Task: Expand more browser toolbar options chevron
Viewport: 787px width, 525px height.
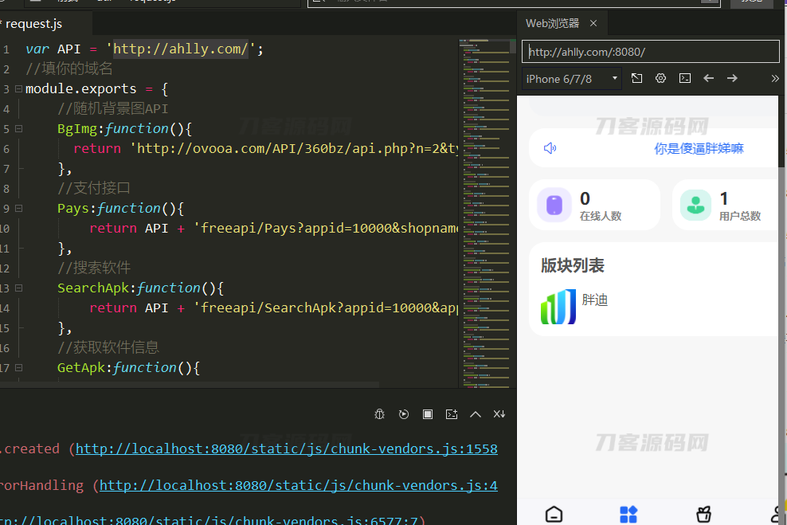Action: click(x=775, y=78)
